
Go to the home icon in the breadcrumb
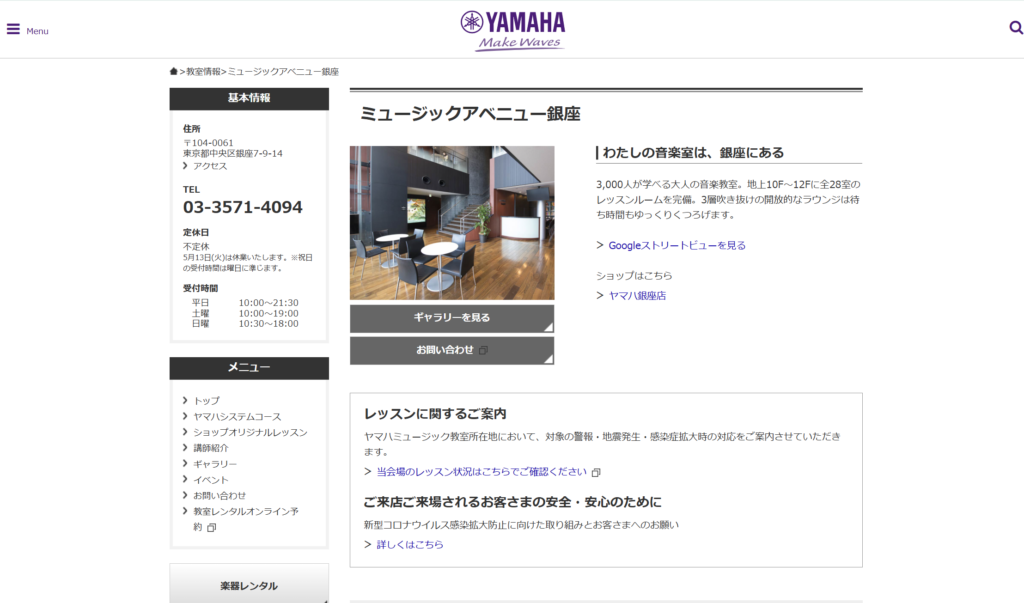(x=173, y=71)
